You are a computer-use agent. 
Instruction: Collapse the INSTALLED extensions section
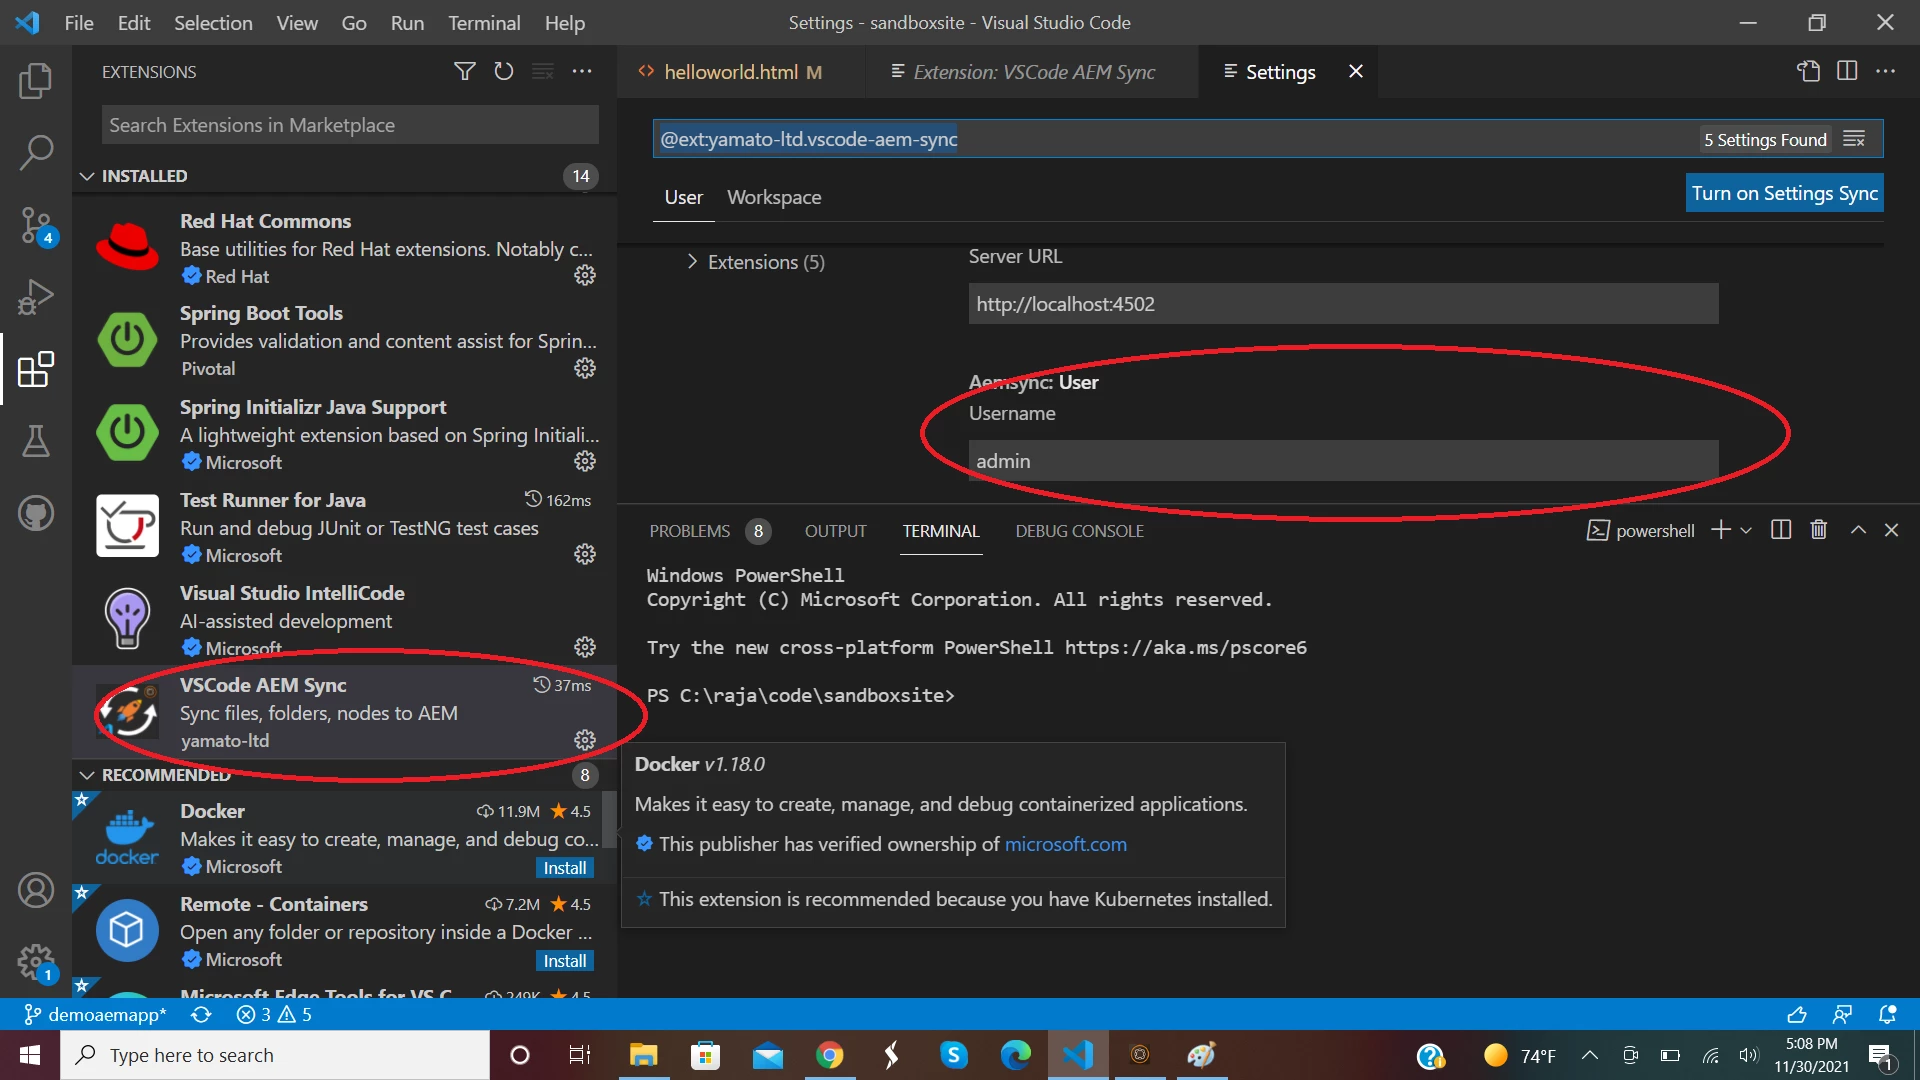coord(88,176)
